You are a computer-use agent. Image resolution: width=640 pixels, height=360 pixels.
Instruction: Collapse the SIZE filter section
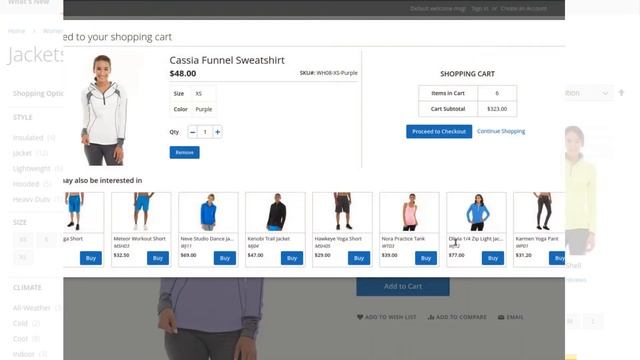click(20, 222)
